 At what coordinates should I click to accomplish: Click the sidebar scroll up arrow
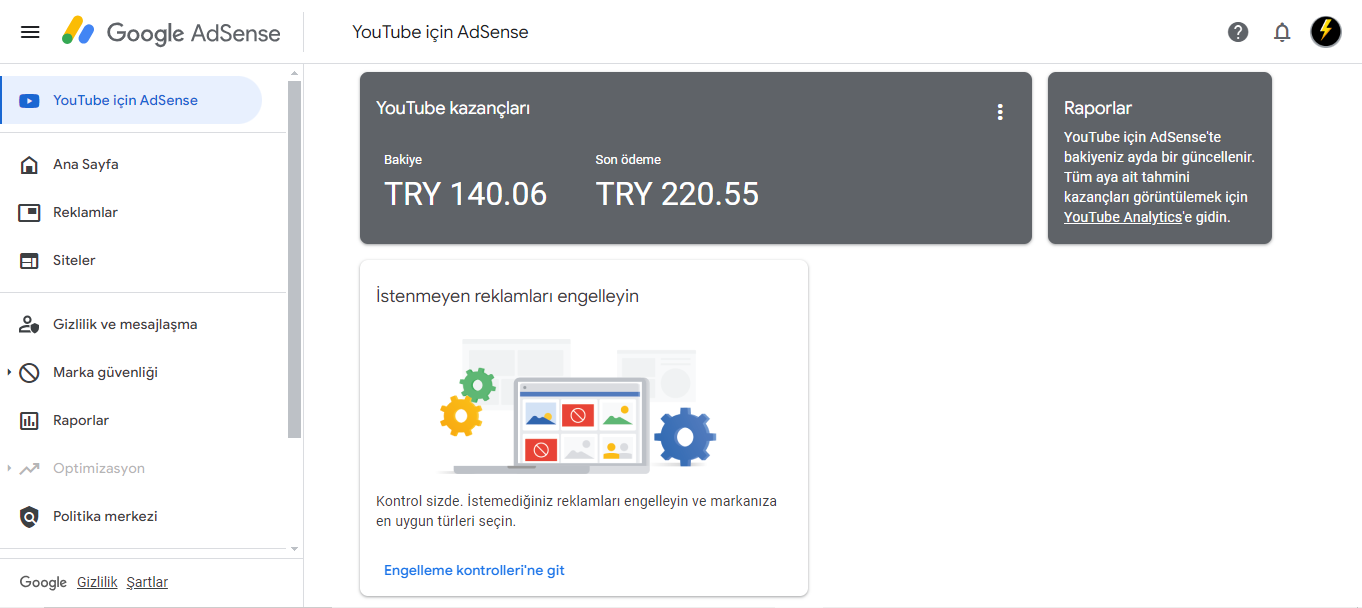(294, 73)
